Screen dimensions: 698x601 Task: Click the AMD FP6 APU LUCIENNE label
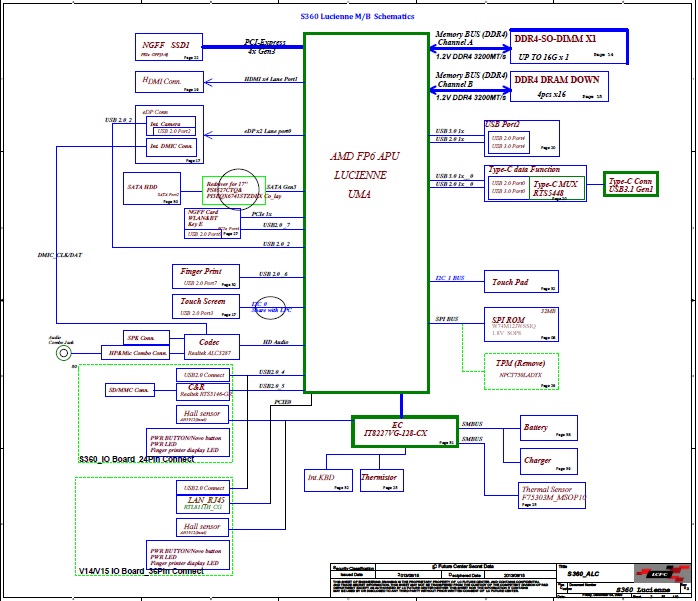(x=364, y=175)
